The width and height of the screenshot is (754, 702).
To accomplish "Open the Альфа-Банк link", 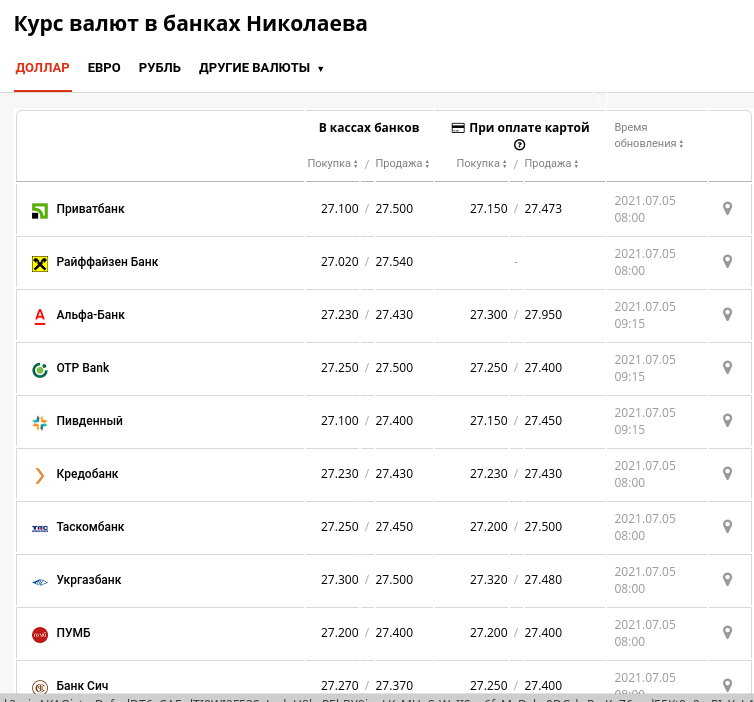I will (90, 314).
